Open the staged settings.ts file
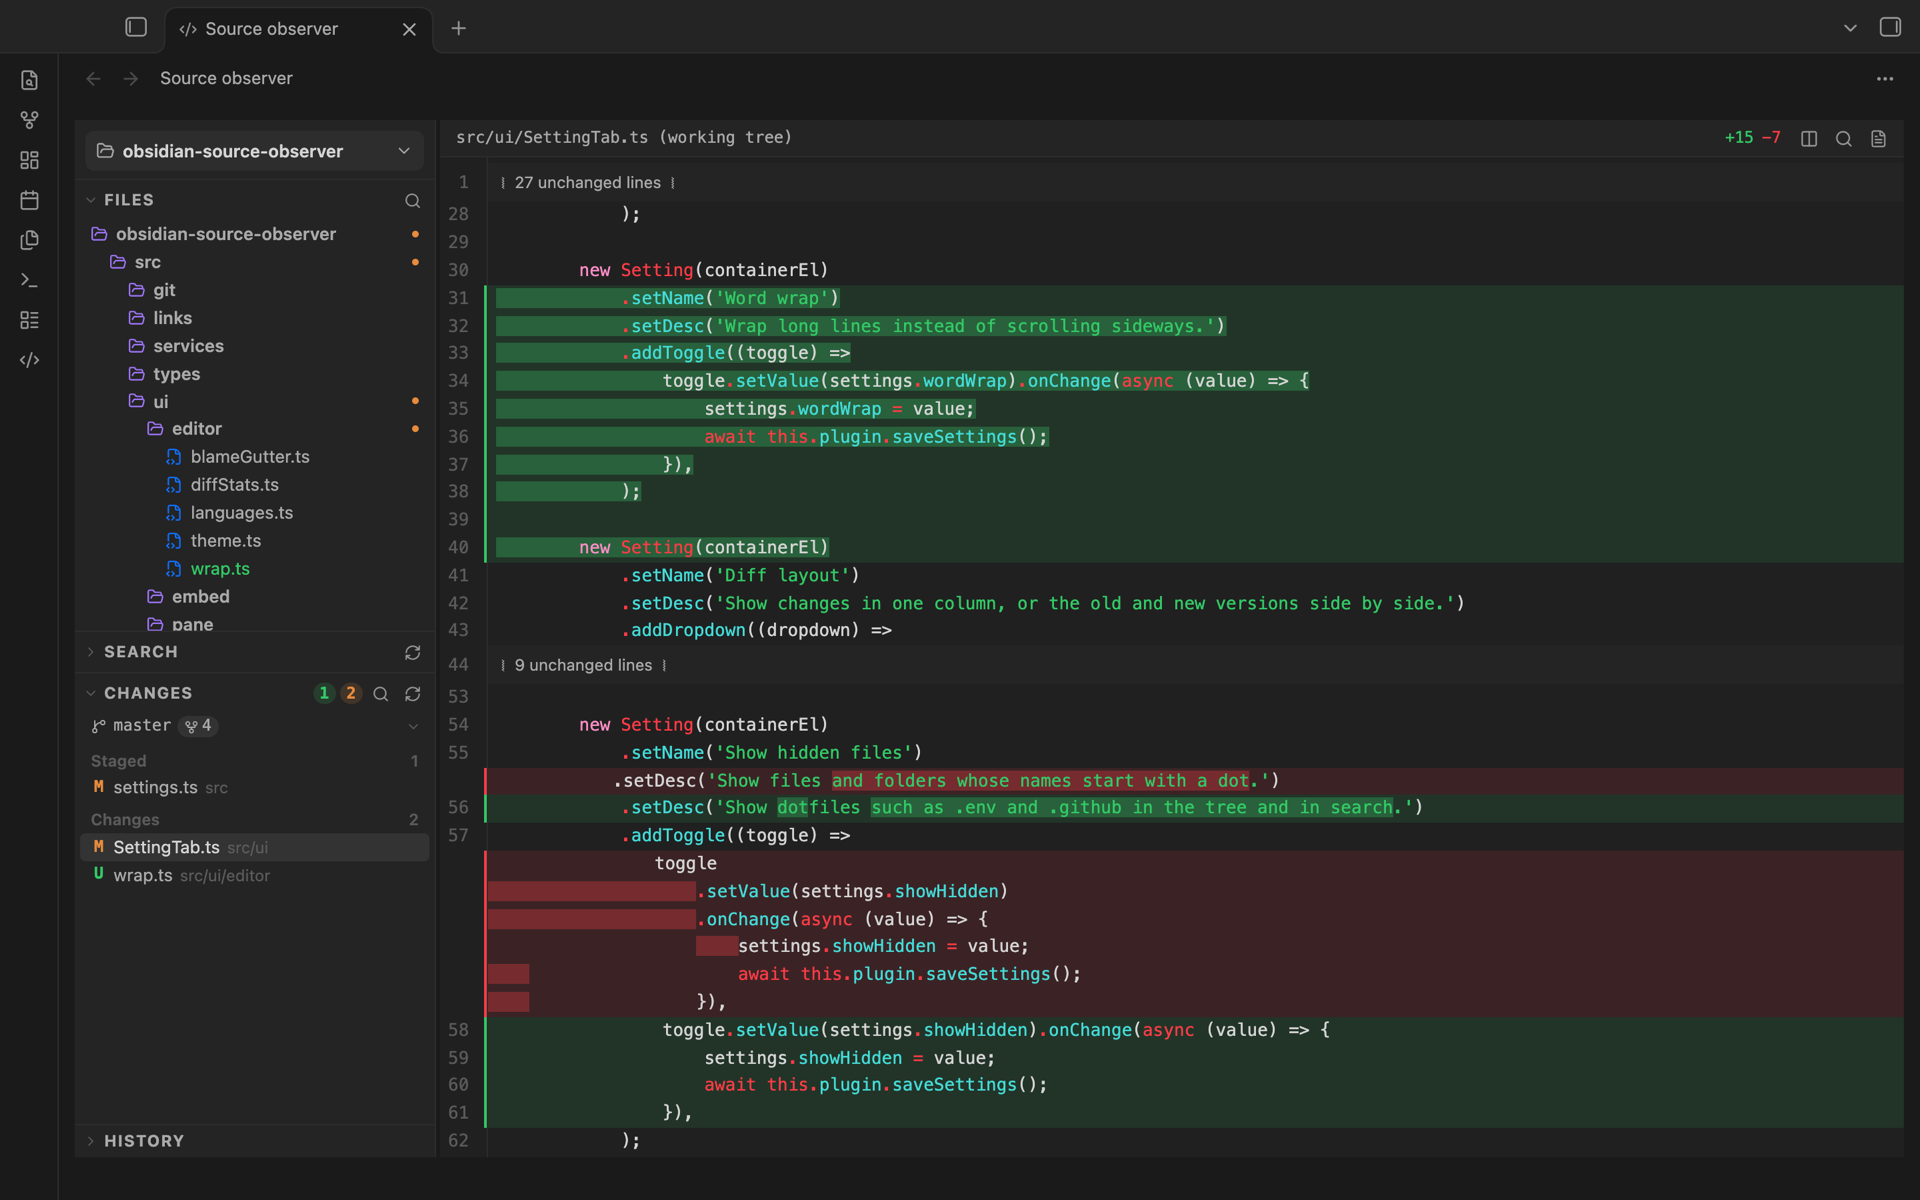 254,788
